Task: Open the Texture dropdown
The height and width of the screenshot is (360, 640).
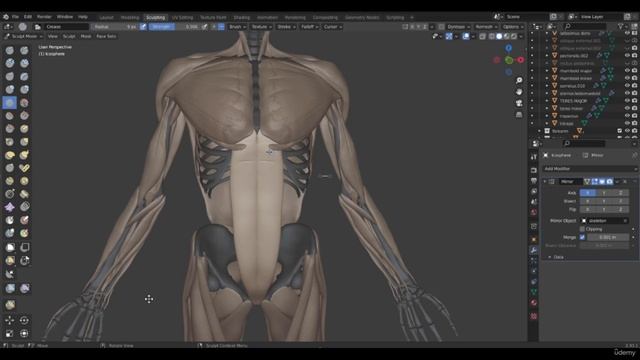Action: (x=261, y=27)
